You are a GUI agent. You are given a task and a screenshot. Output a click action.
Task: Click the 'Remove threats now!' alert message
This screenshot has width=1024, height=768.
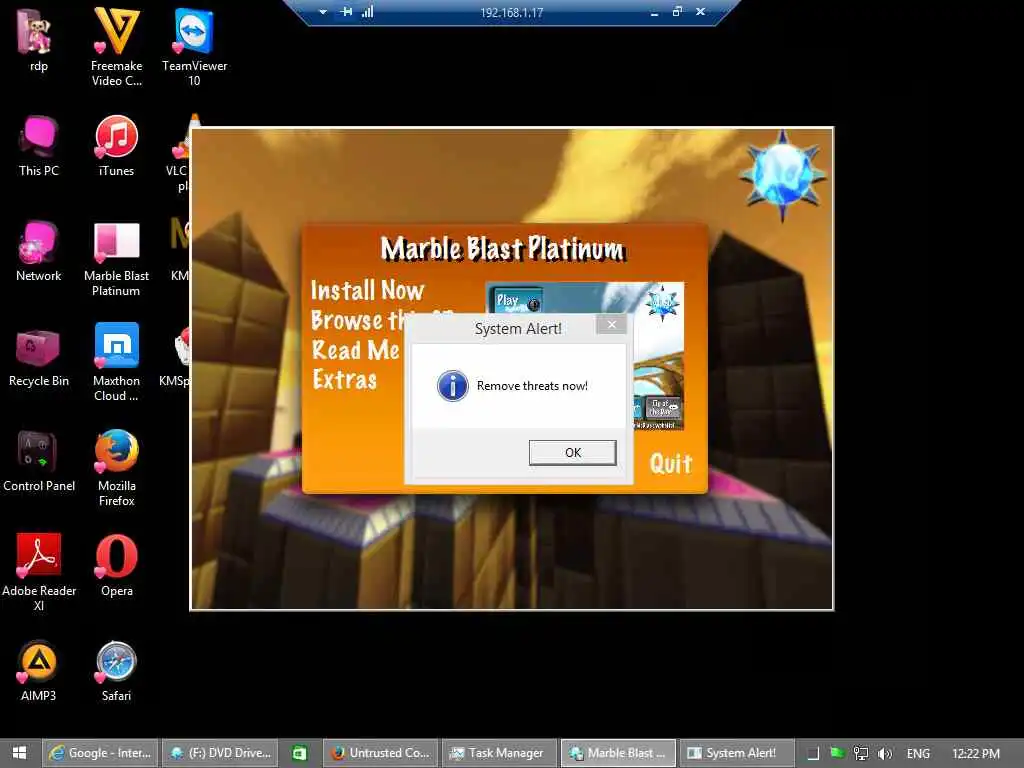click(532, 386)
